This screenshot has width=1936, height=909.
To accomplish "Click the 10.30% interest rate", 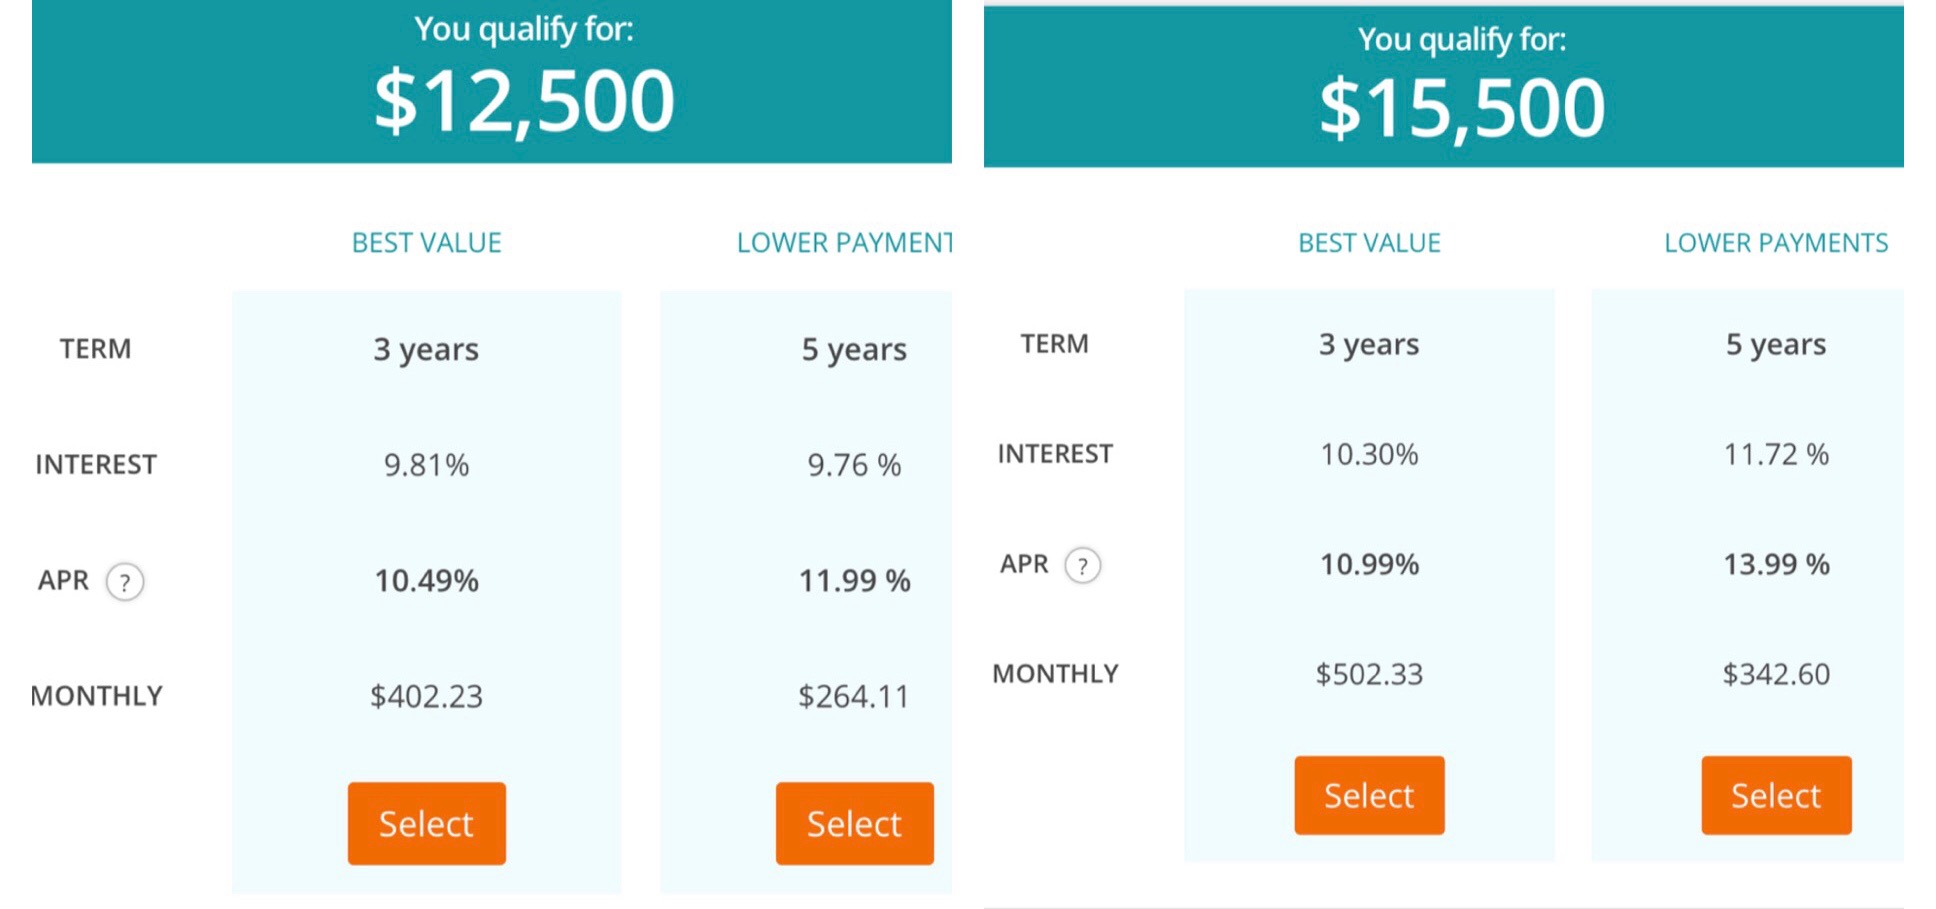I will [1368, 455].
